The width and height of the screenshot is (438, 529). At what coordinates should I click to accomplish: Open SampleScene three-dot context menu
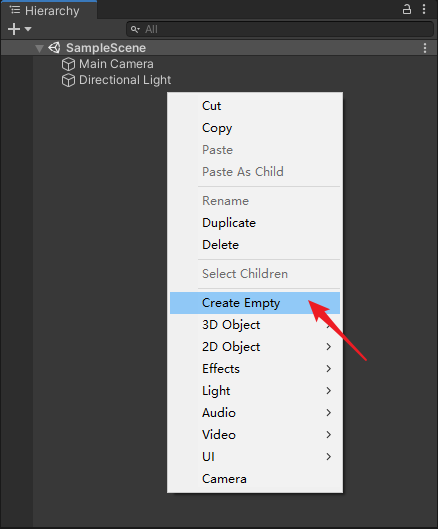tap(425, 48)
